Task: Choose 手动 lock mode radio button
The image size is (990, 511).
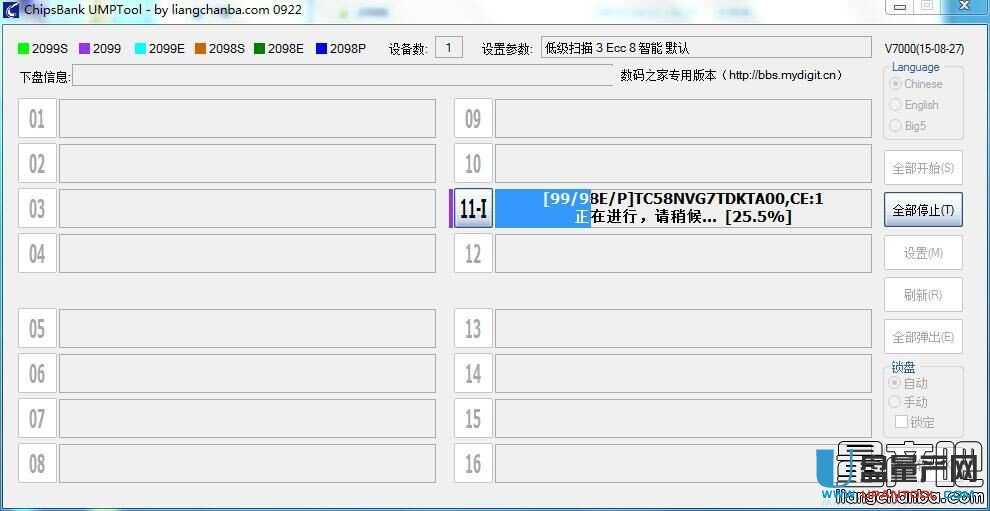Action: tap(896, 402)
